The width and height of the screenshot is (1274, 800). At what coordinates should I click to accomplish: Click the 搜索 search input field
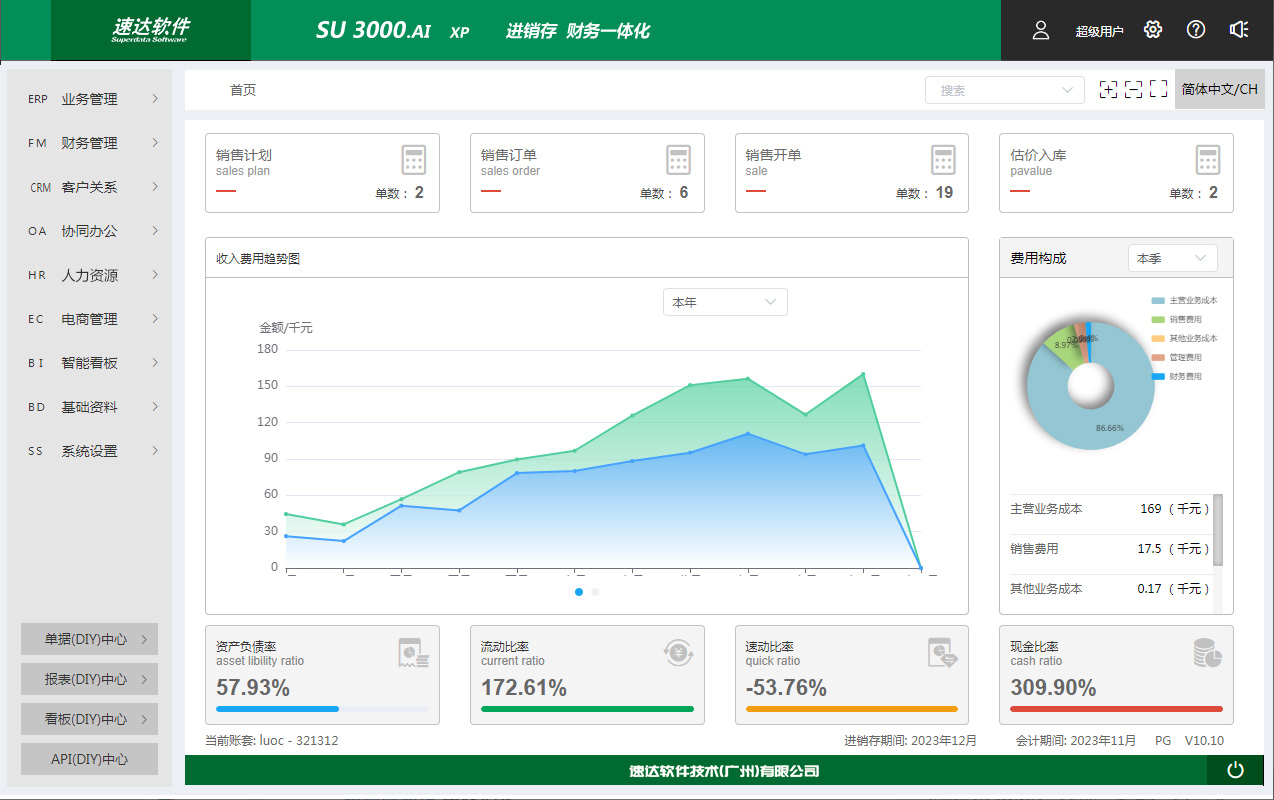pyautogui.click(x=995, y=90)
